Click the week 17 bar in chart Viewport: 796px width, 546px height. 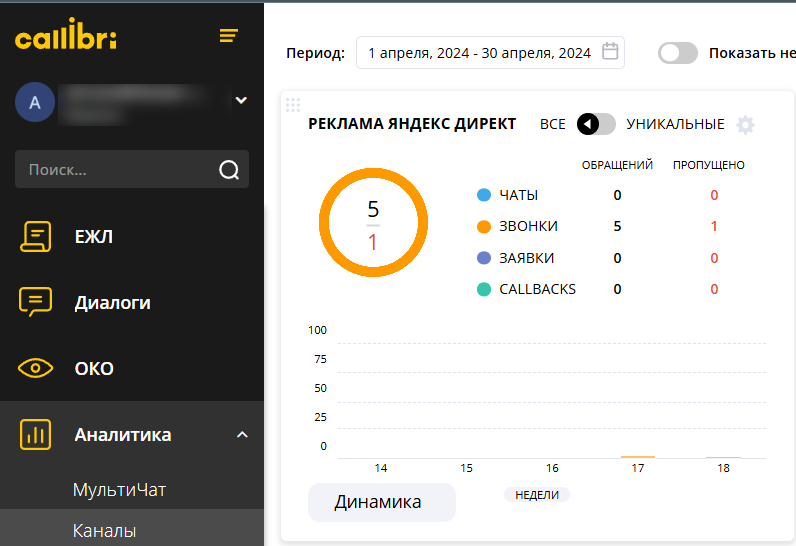point(638,457)
